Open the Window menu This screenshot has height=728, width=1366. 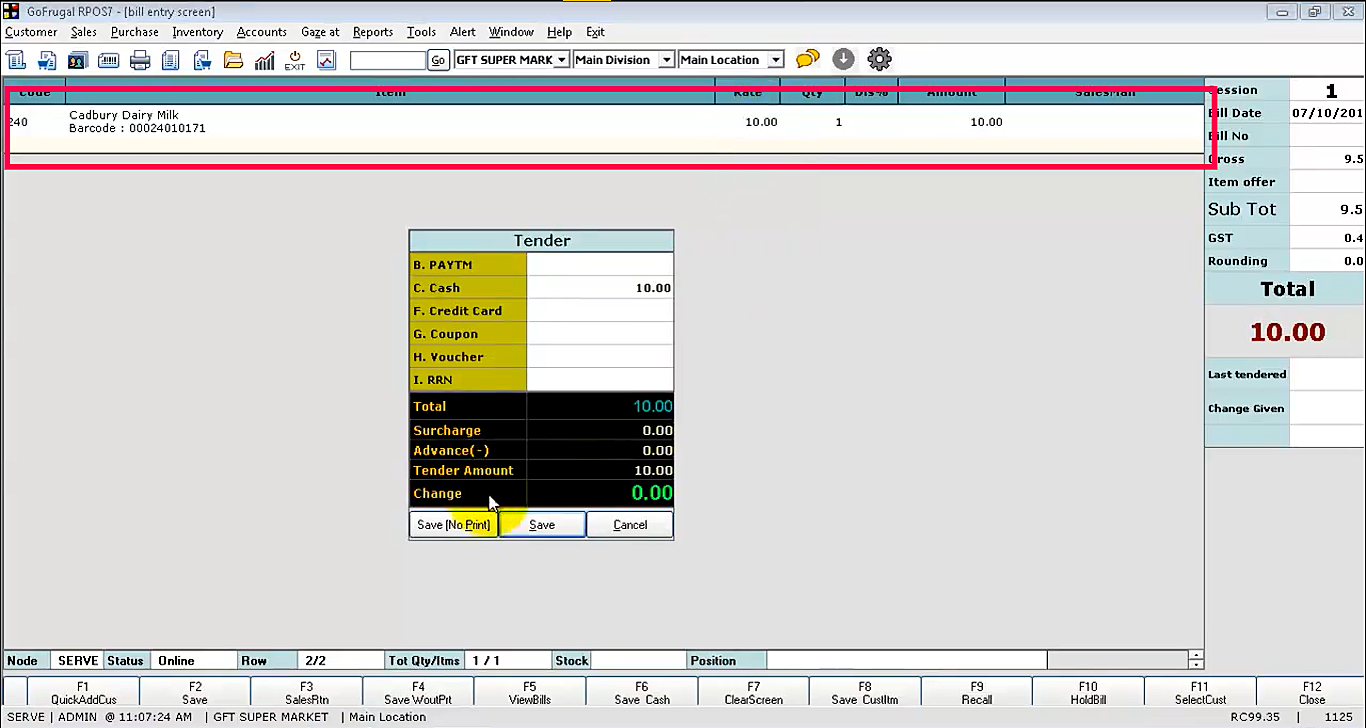click(x=511, y=32)
